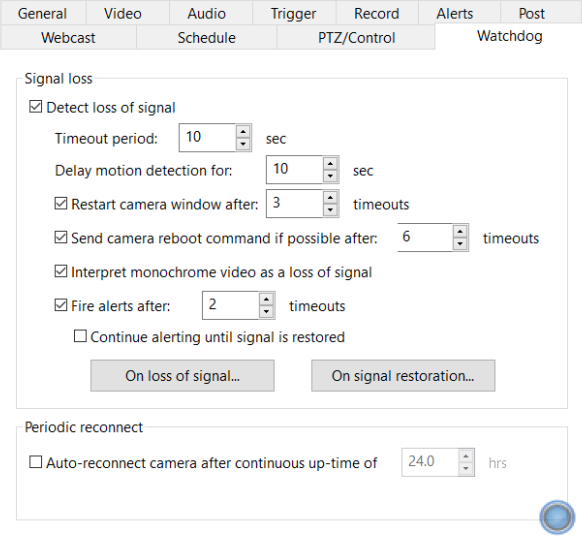Image resolution: width=582 pixels, height=541 pixels.
Task: Increase the camera reboot command timeouts
Action: 460,231
